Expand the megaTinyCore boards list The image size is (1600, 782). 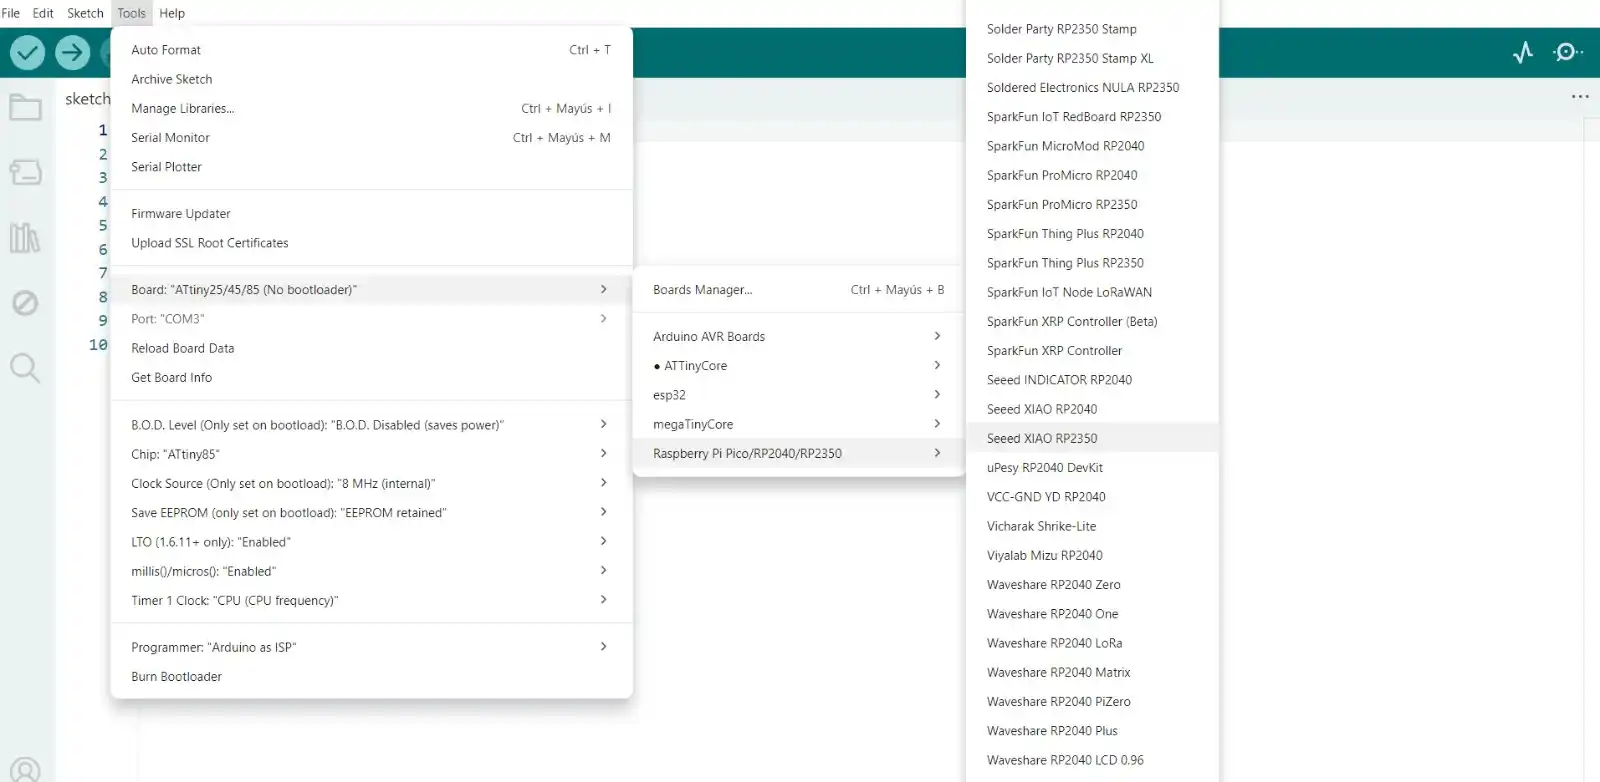pos(798,424)
